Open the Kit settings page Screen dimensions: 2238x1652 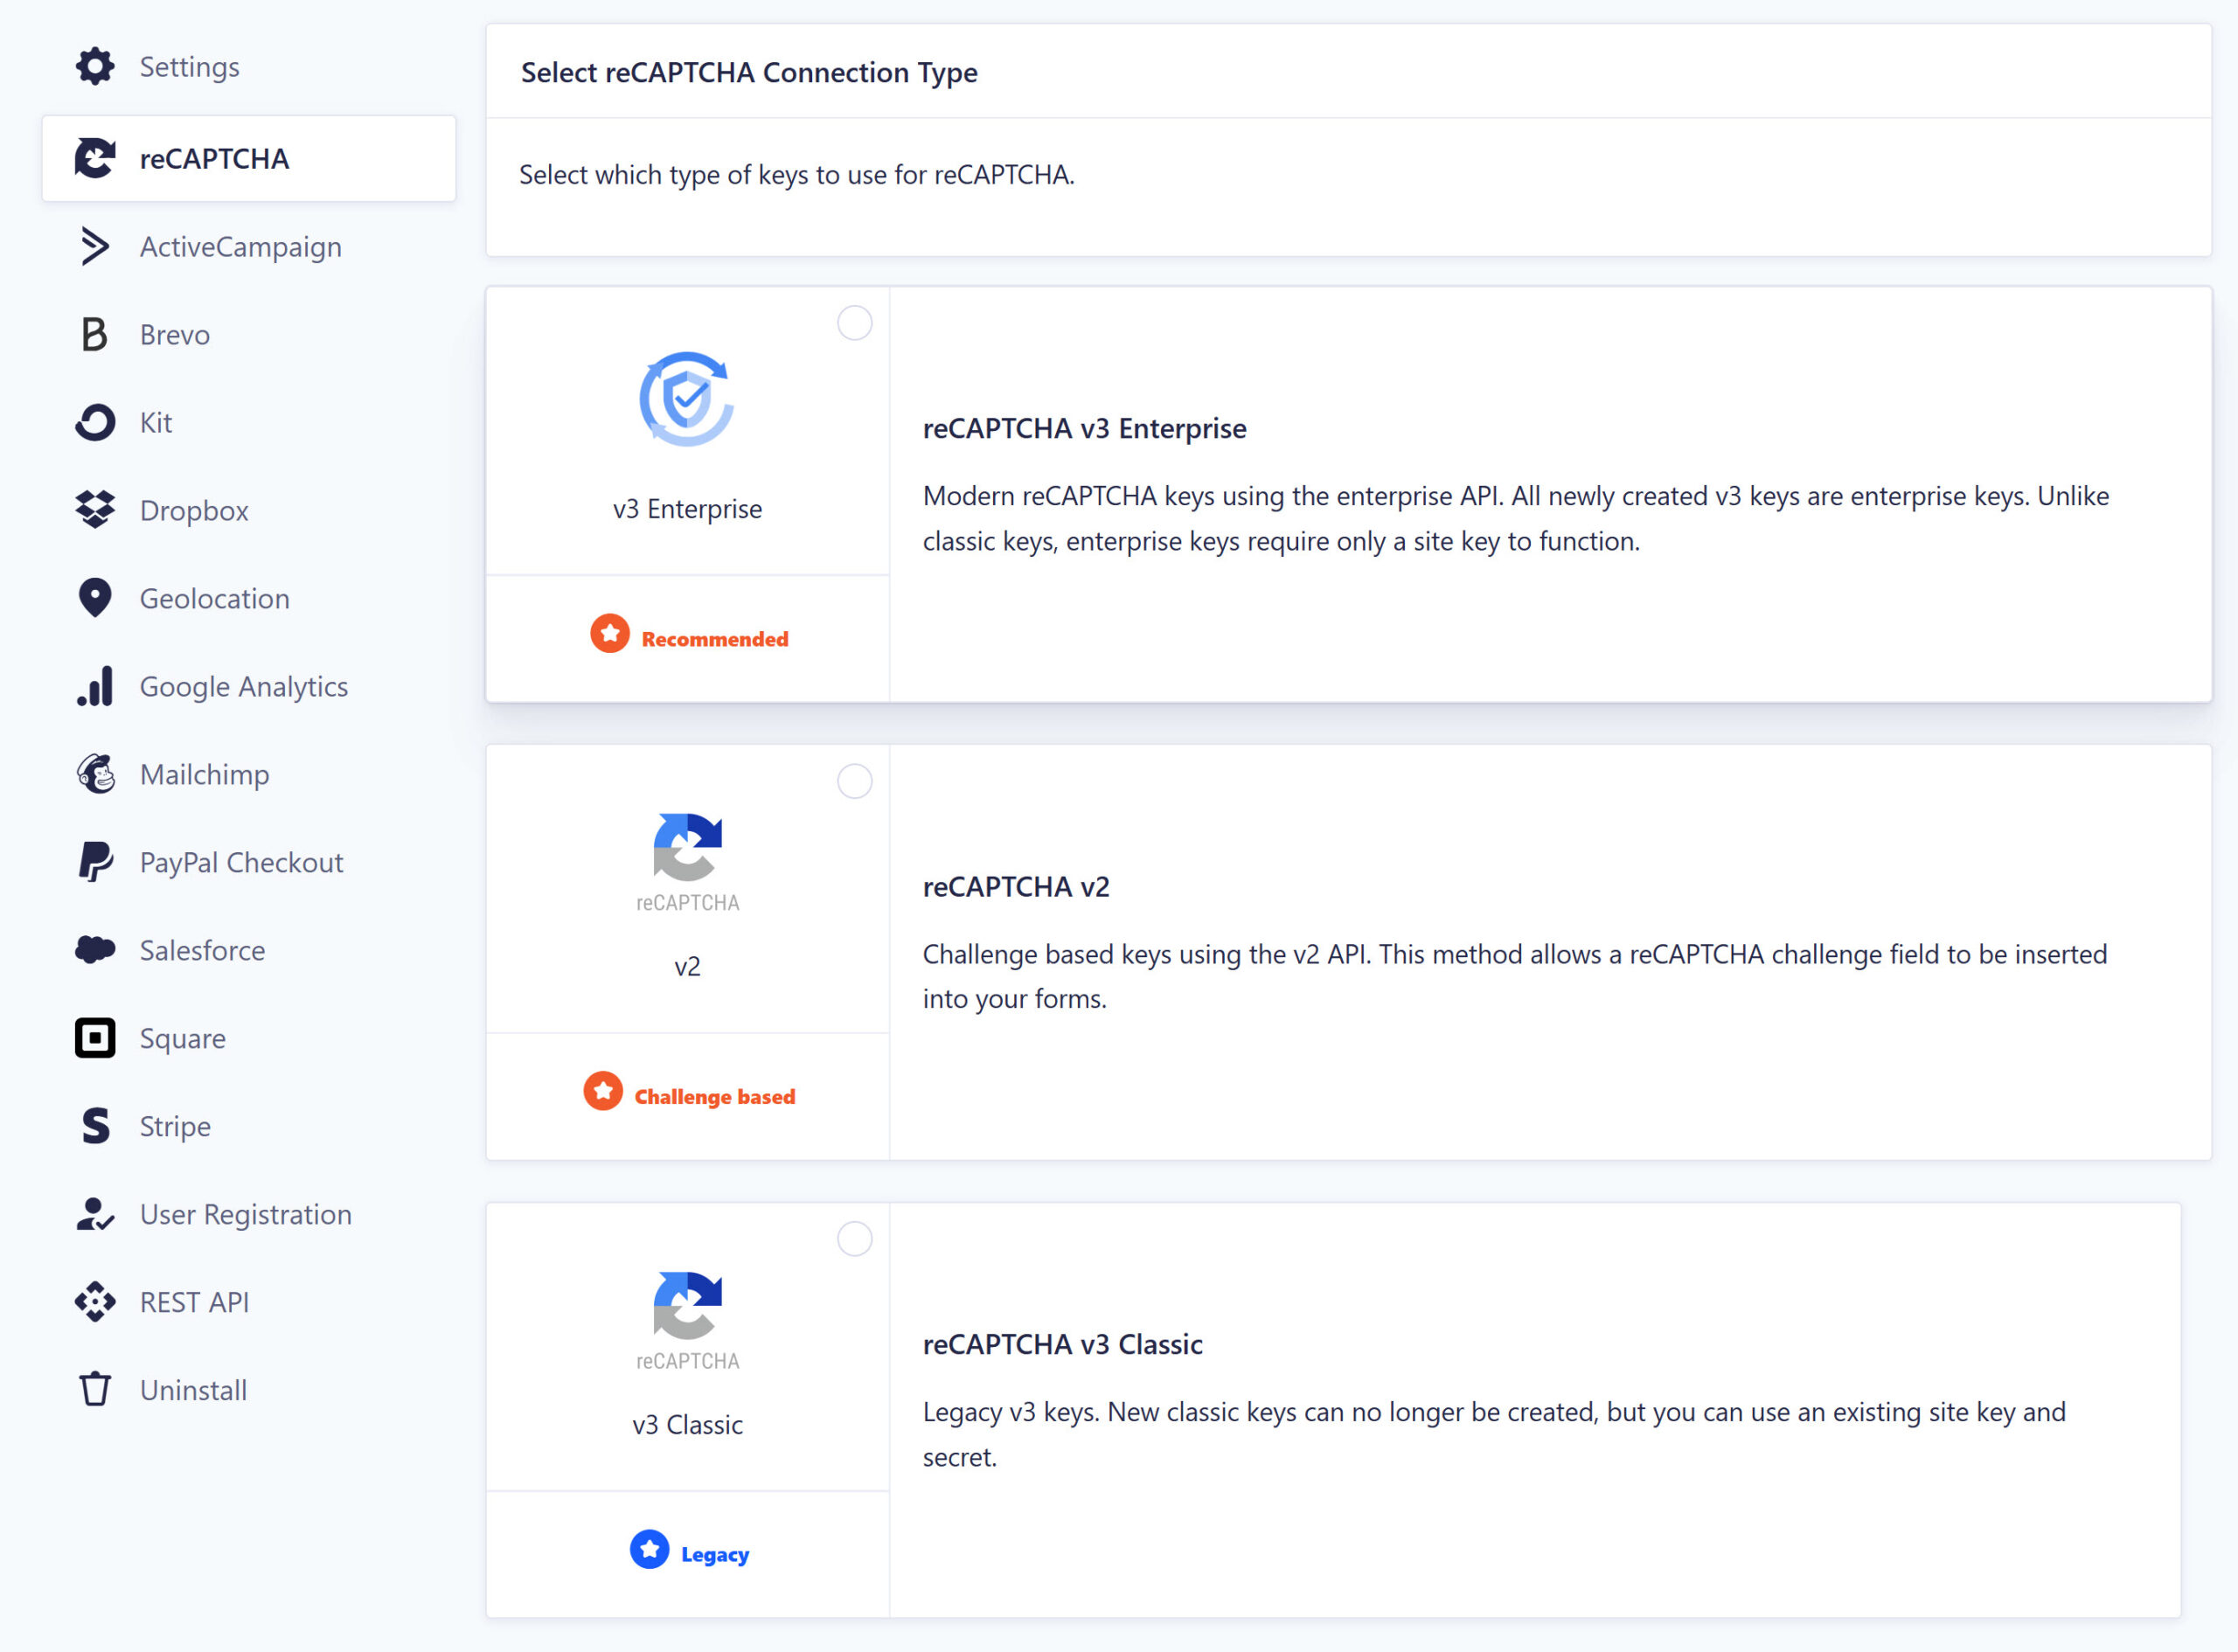click(x=249, y=422)
